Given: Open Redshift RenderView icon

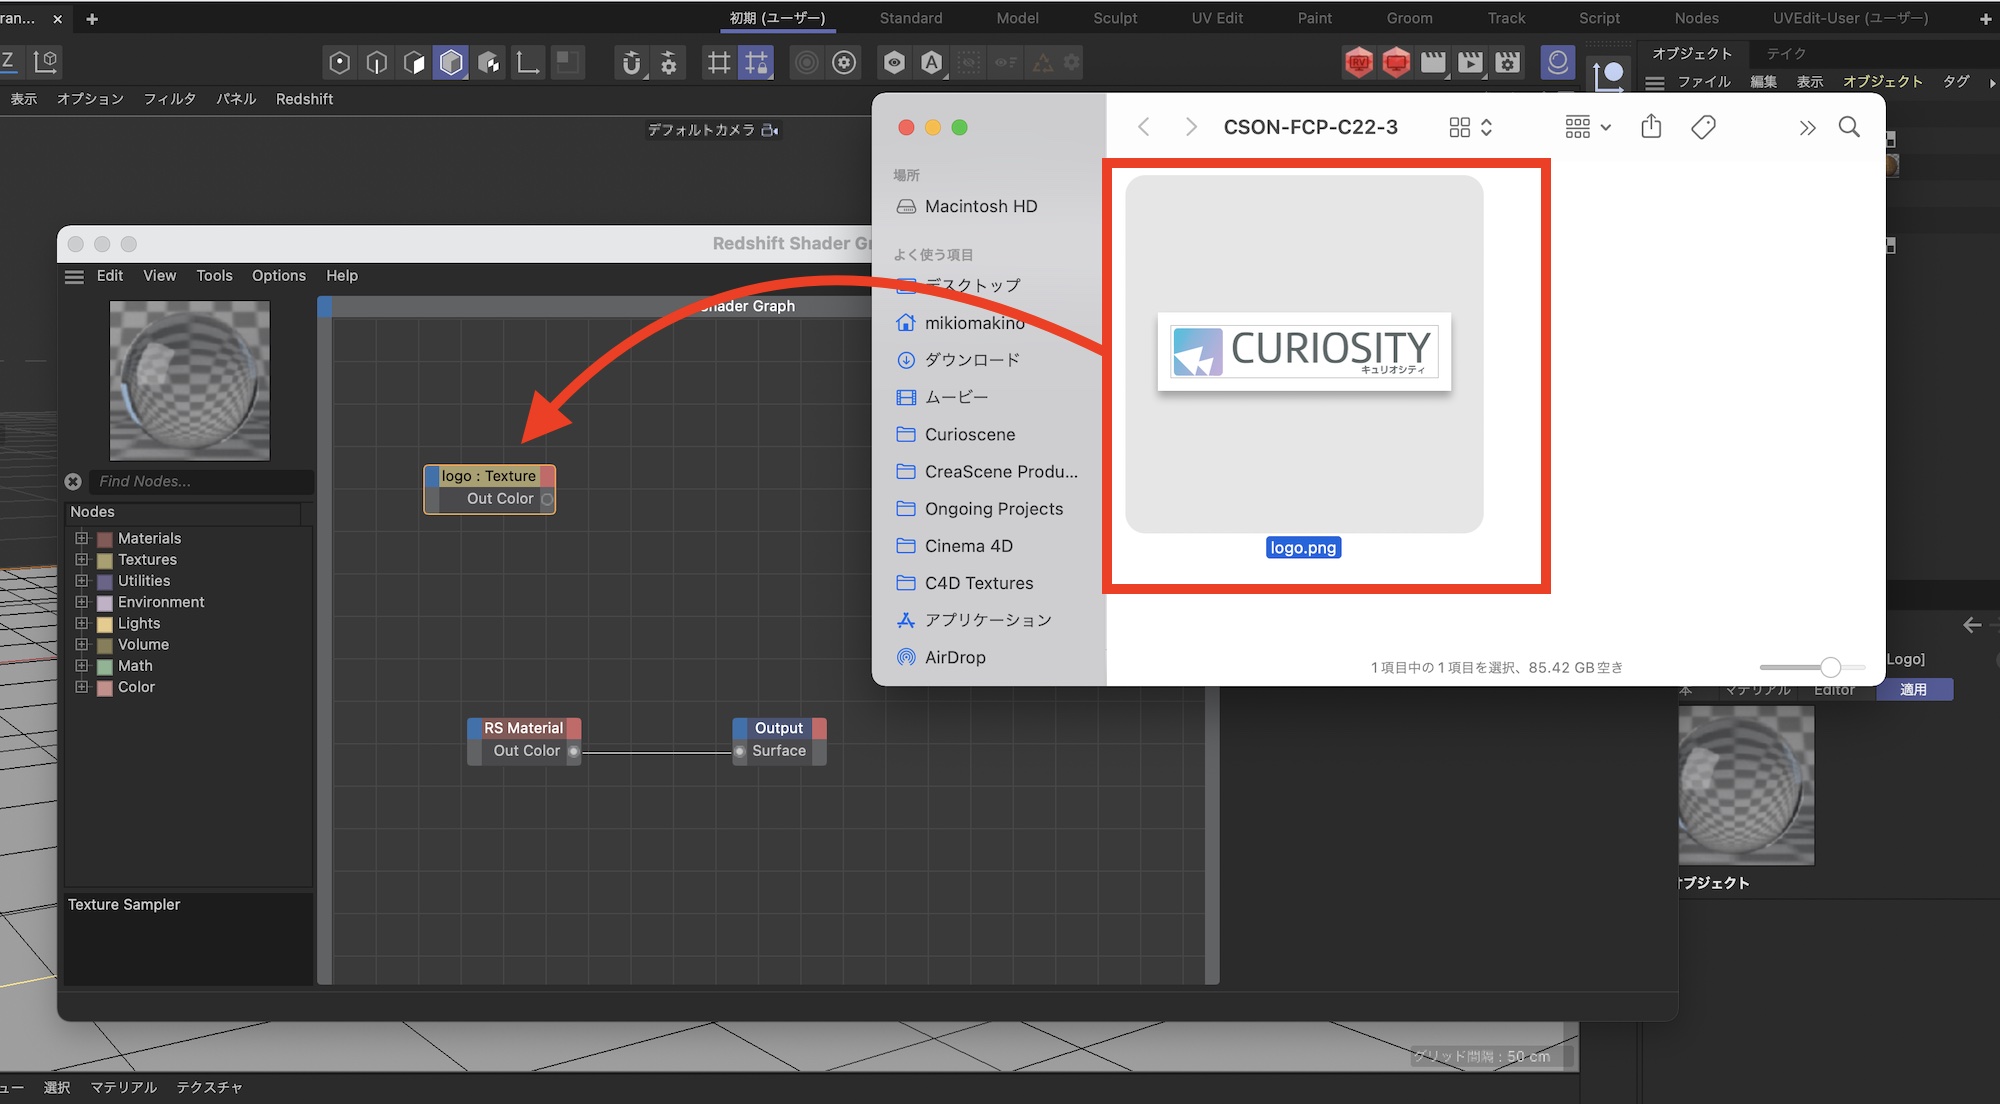Looking at the screenshot, I should 1359,63.
